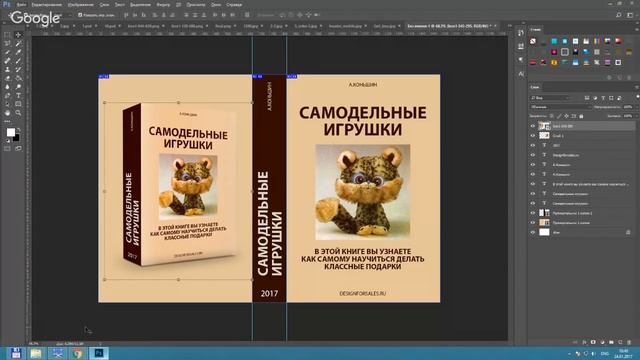Open File Explorer from the taskbar
This screenshot has height=360, width=640.
36,353
